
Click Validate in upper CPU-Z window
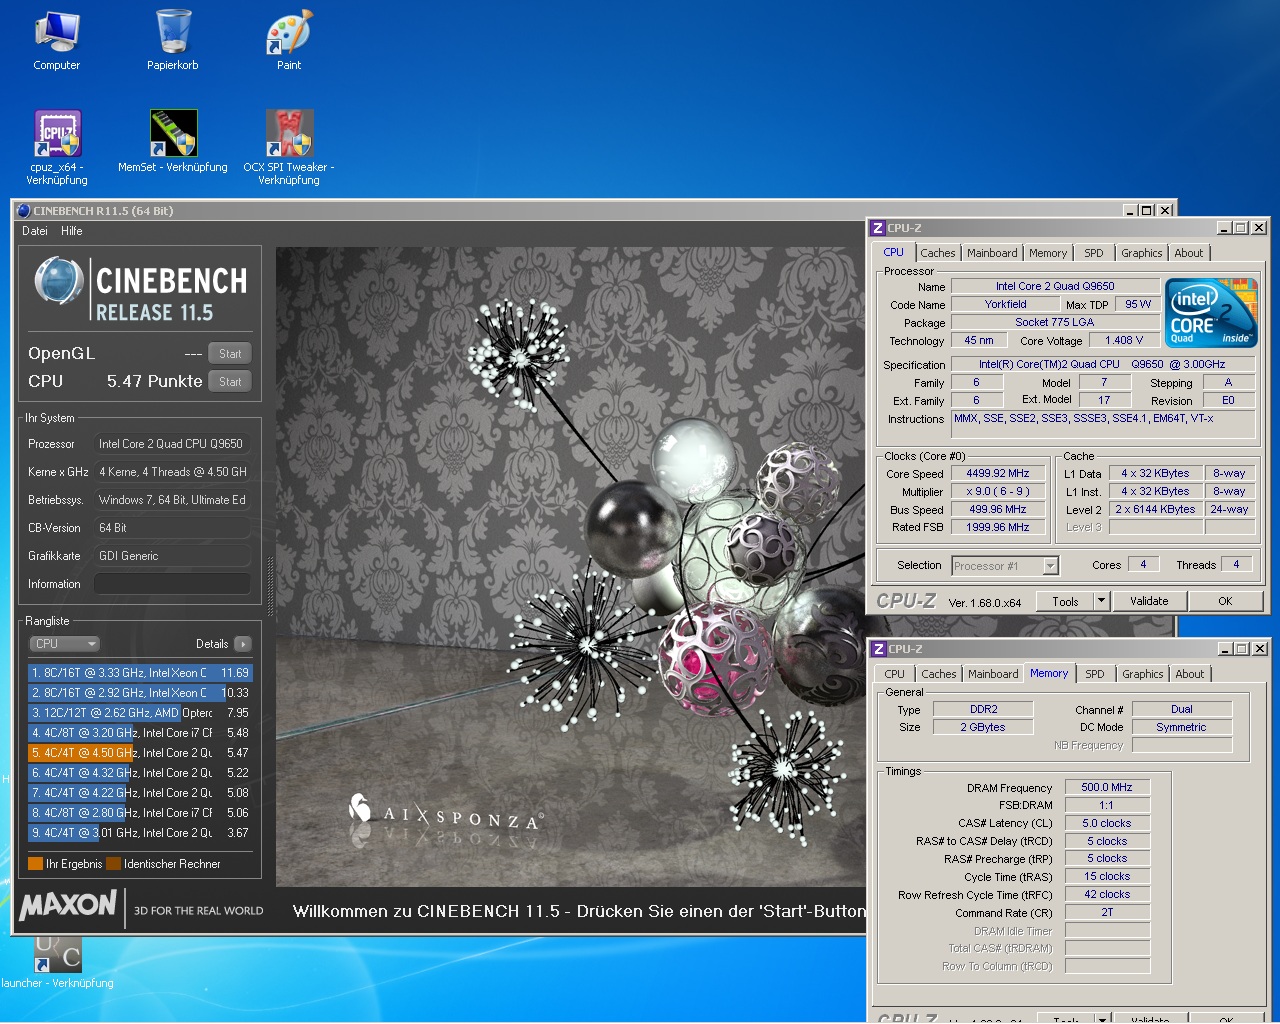click(x=1149, y=602)
